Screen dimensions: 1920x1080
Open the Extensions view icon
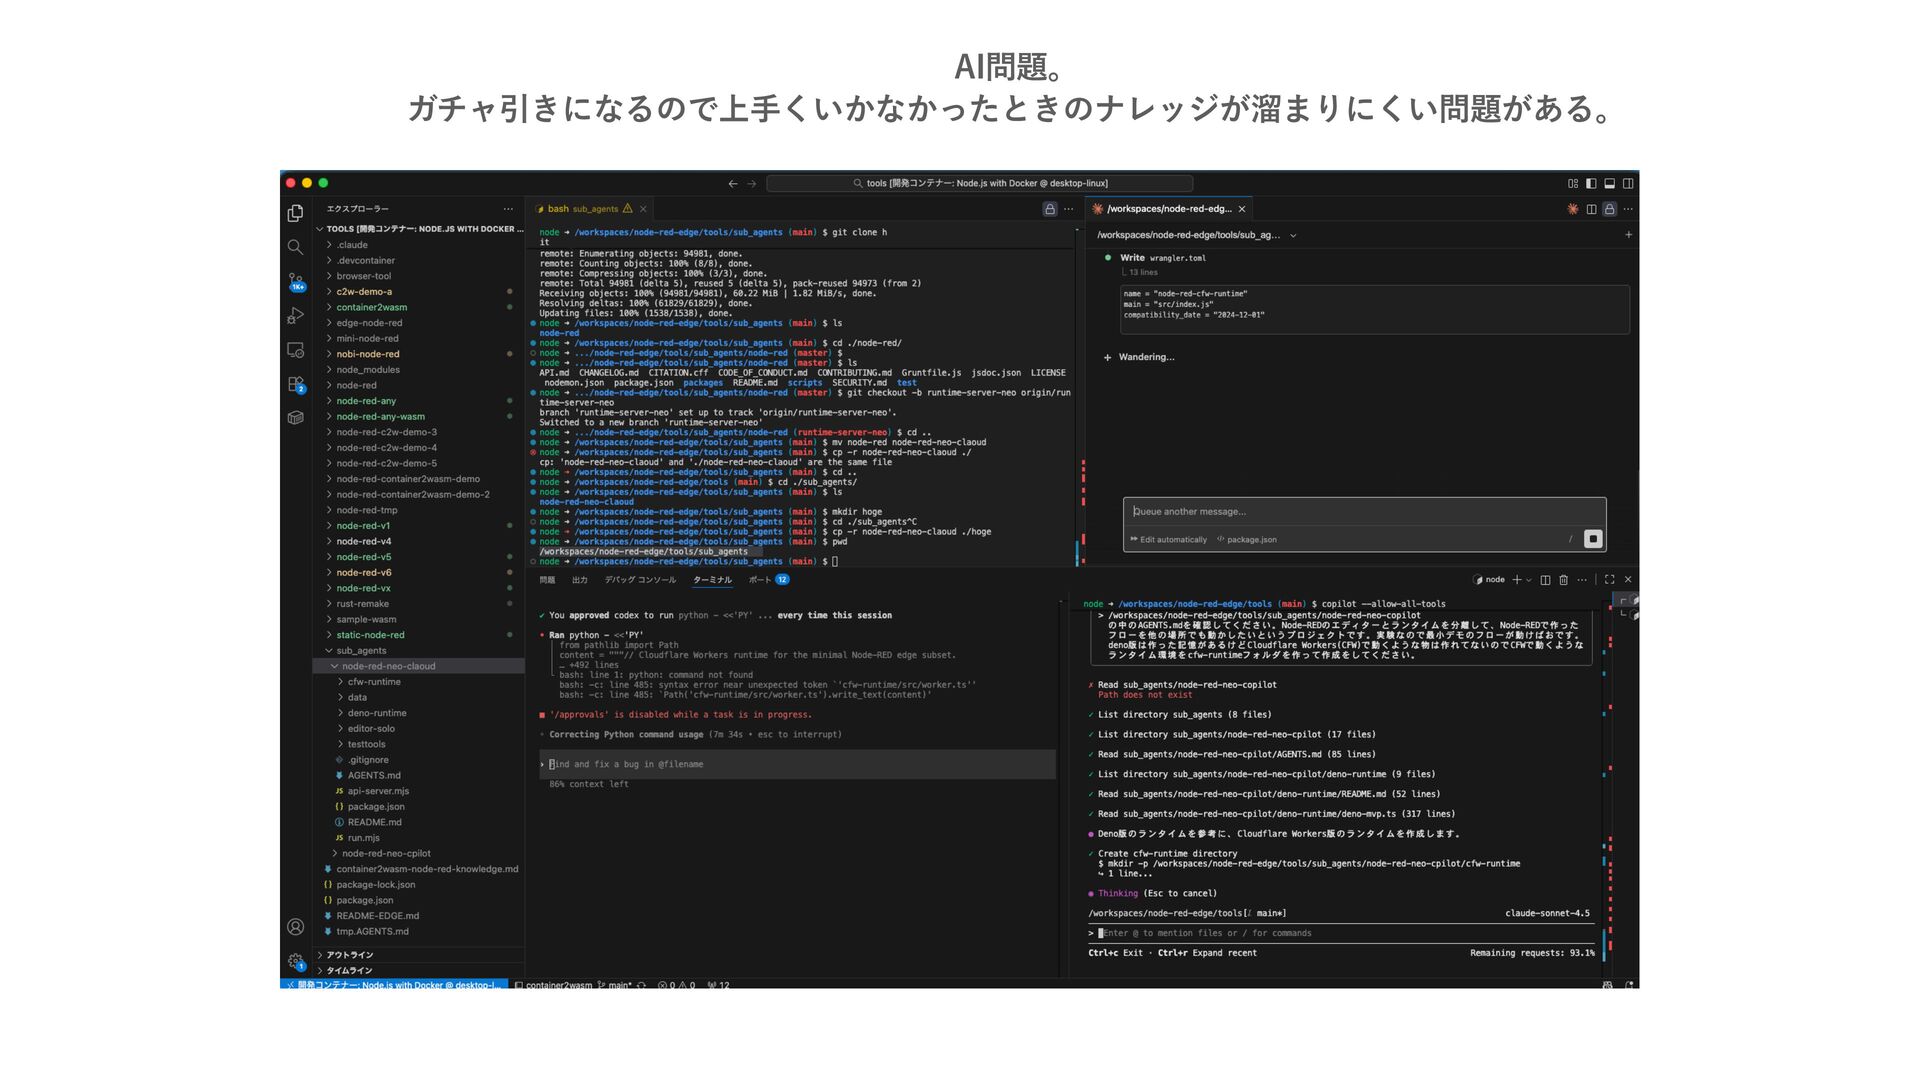[x=295, y=384]
